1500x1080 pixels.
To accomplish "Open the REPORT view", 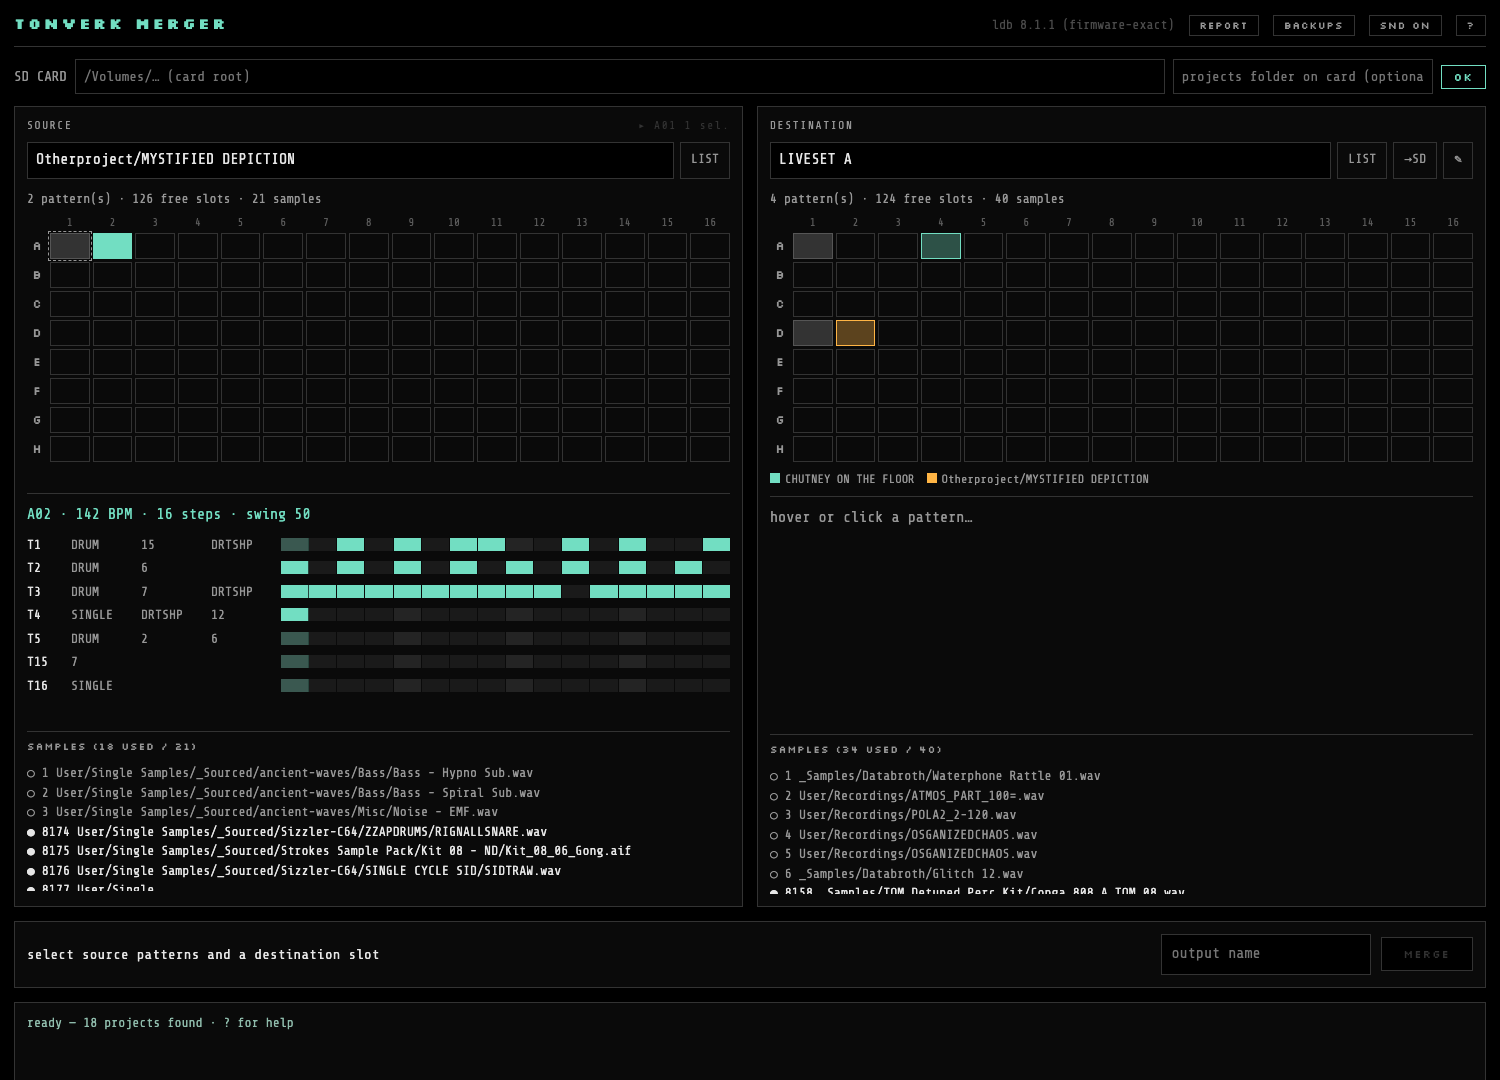I will click(x=1224, y=26).
